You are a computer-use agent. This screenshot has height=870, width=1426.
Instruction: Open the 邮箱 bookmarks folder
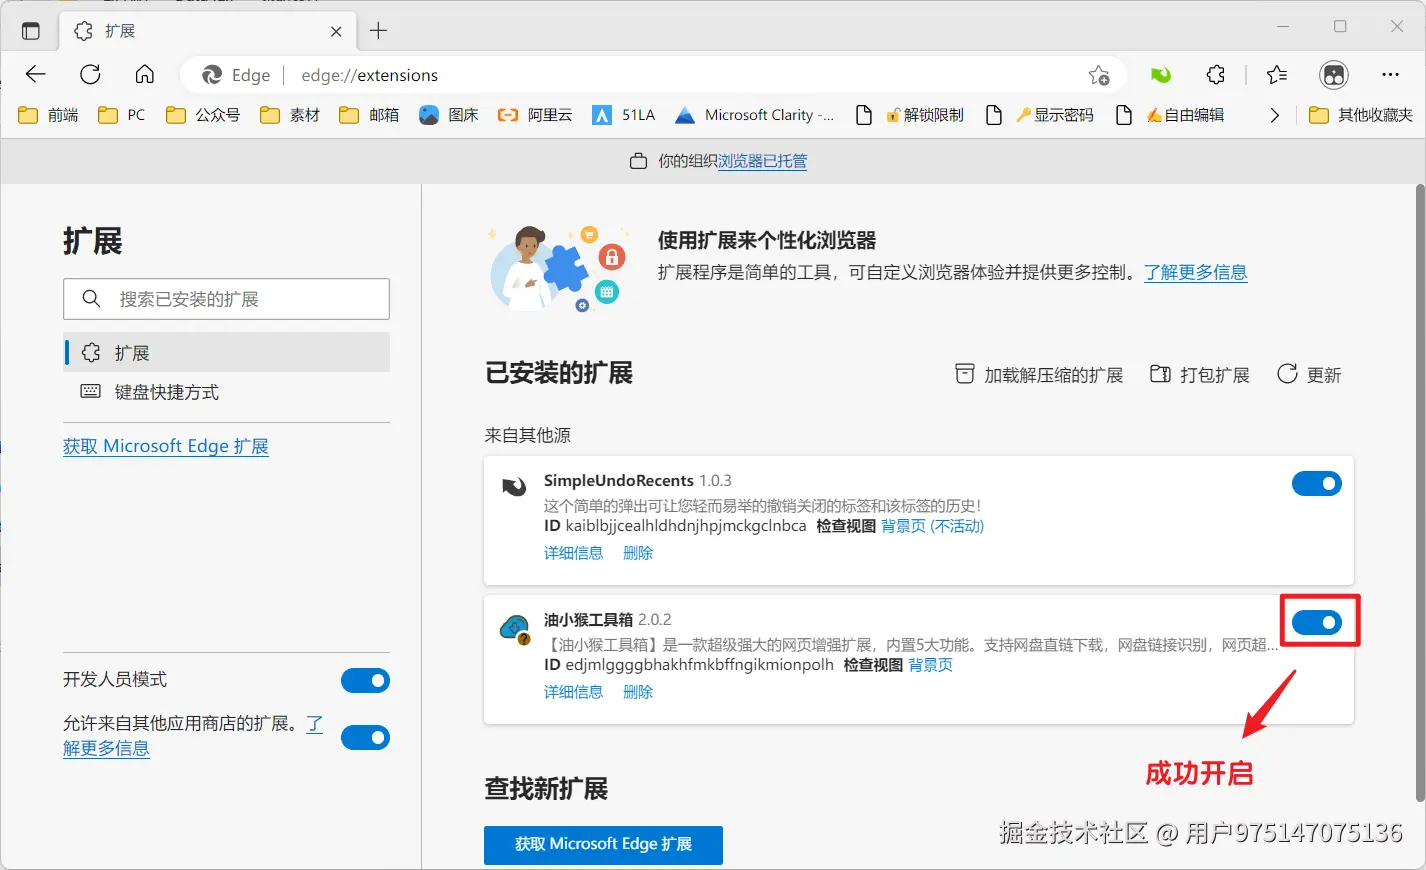tap(369, 115)
